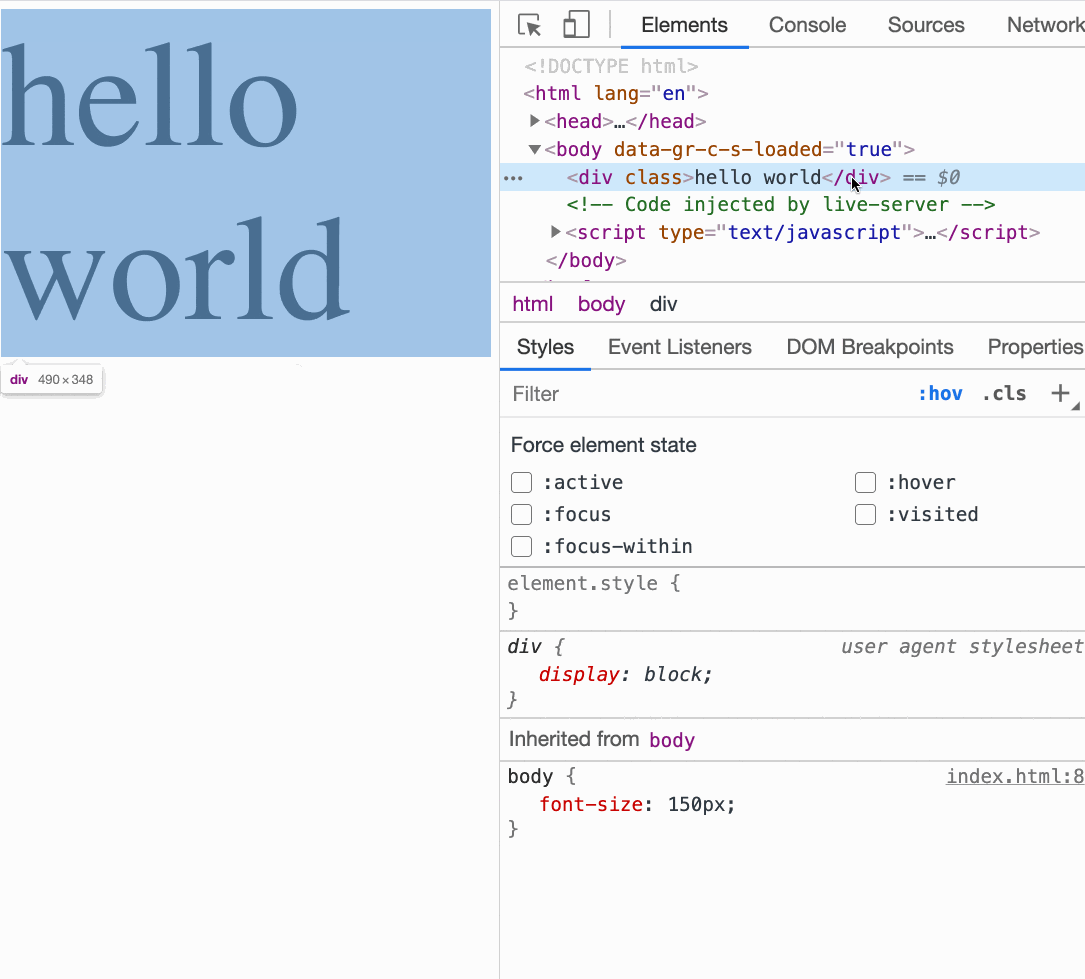Tick the :focus-within state checkbox
This screenshot has height=979, width=1085.
click(x=521, y=547)
